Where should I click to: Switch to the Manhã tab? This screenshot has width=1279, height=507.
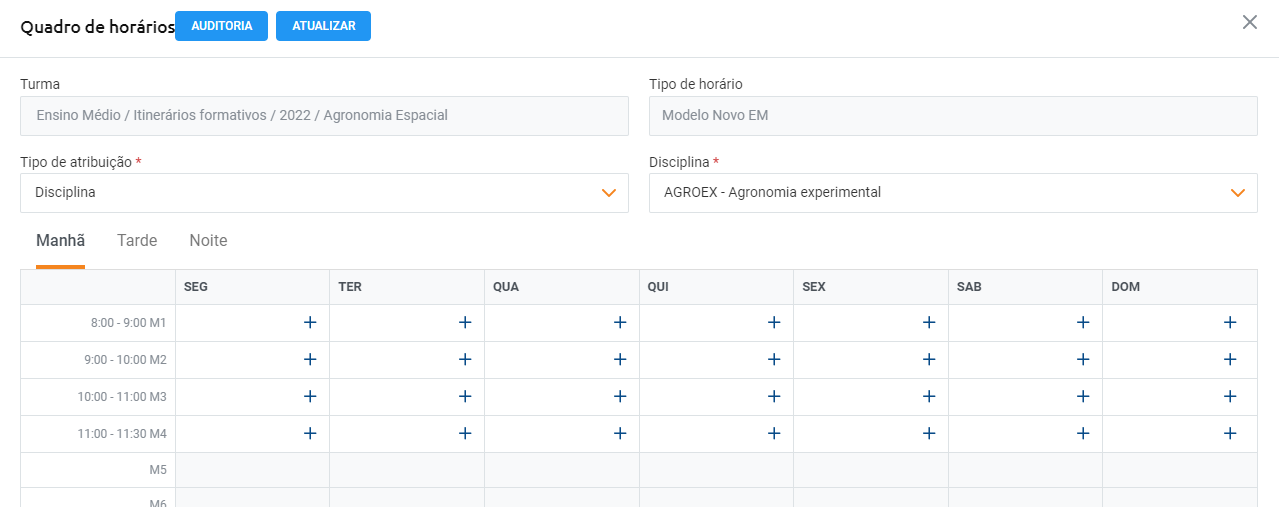point(60,241)
